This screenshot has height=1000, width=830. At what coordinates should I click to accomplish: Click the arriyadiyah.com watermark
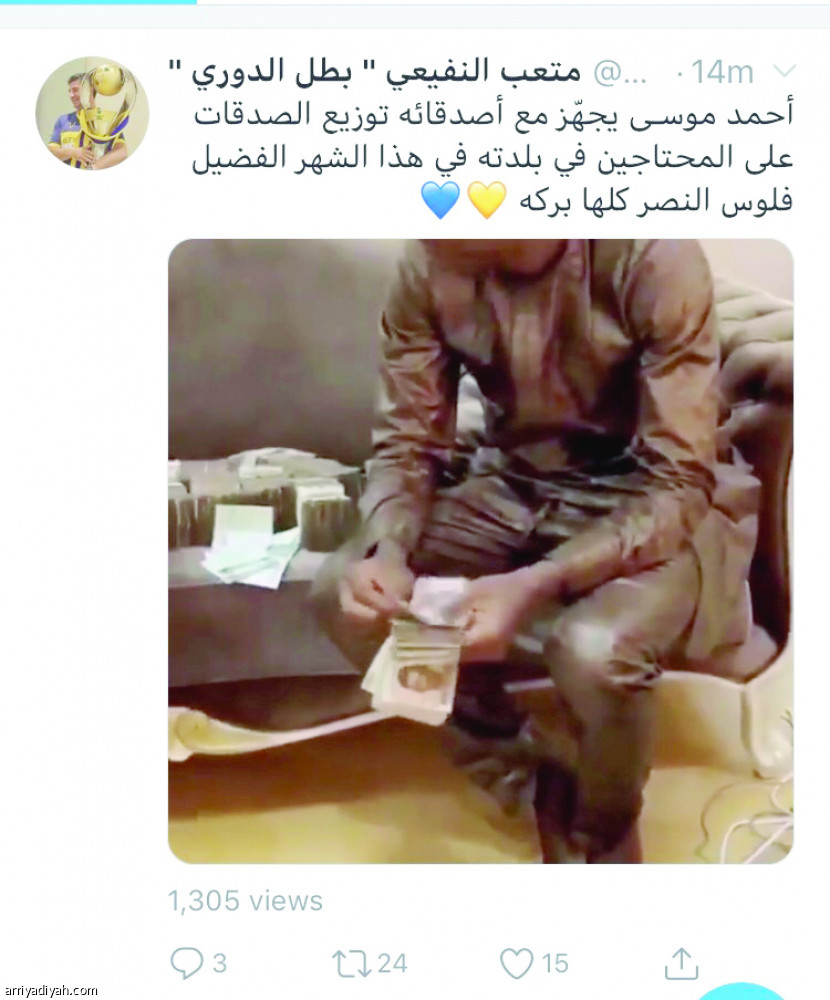pos(50,990)
